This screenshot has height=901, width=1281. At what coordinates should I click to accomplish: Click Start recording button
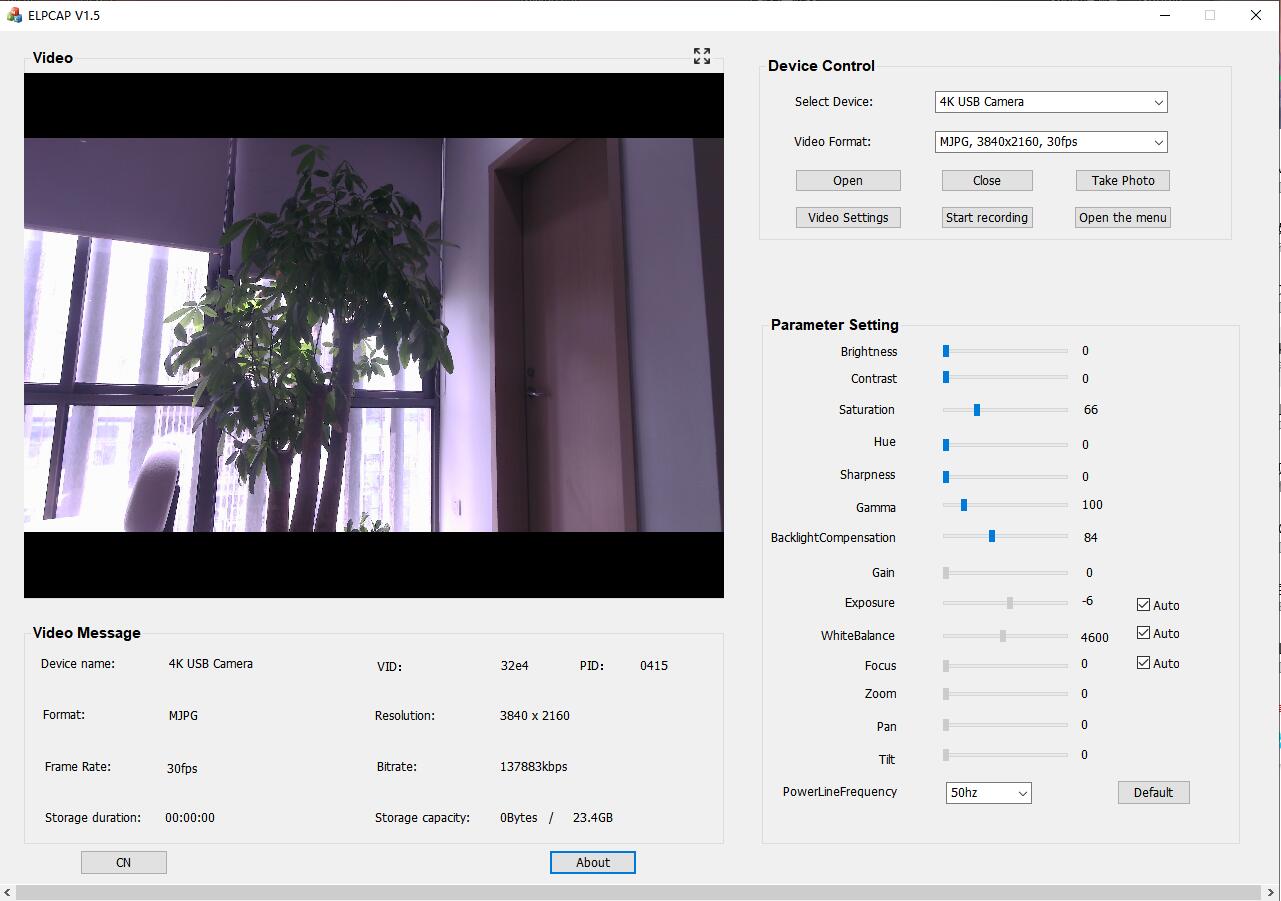(987, 218)
